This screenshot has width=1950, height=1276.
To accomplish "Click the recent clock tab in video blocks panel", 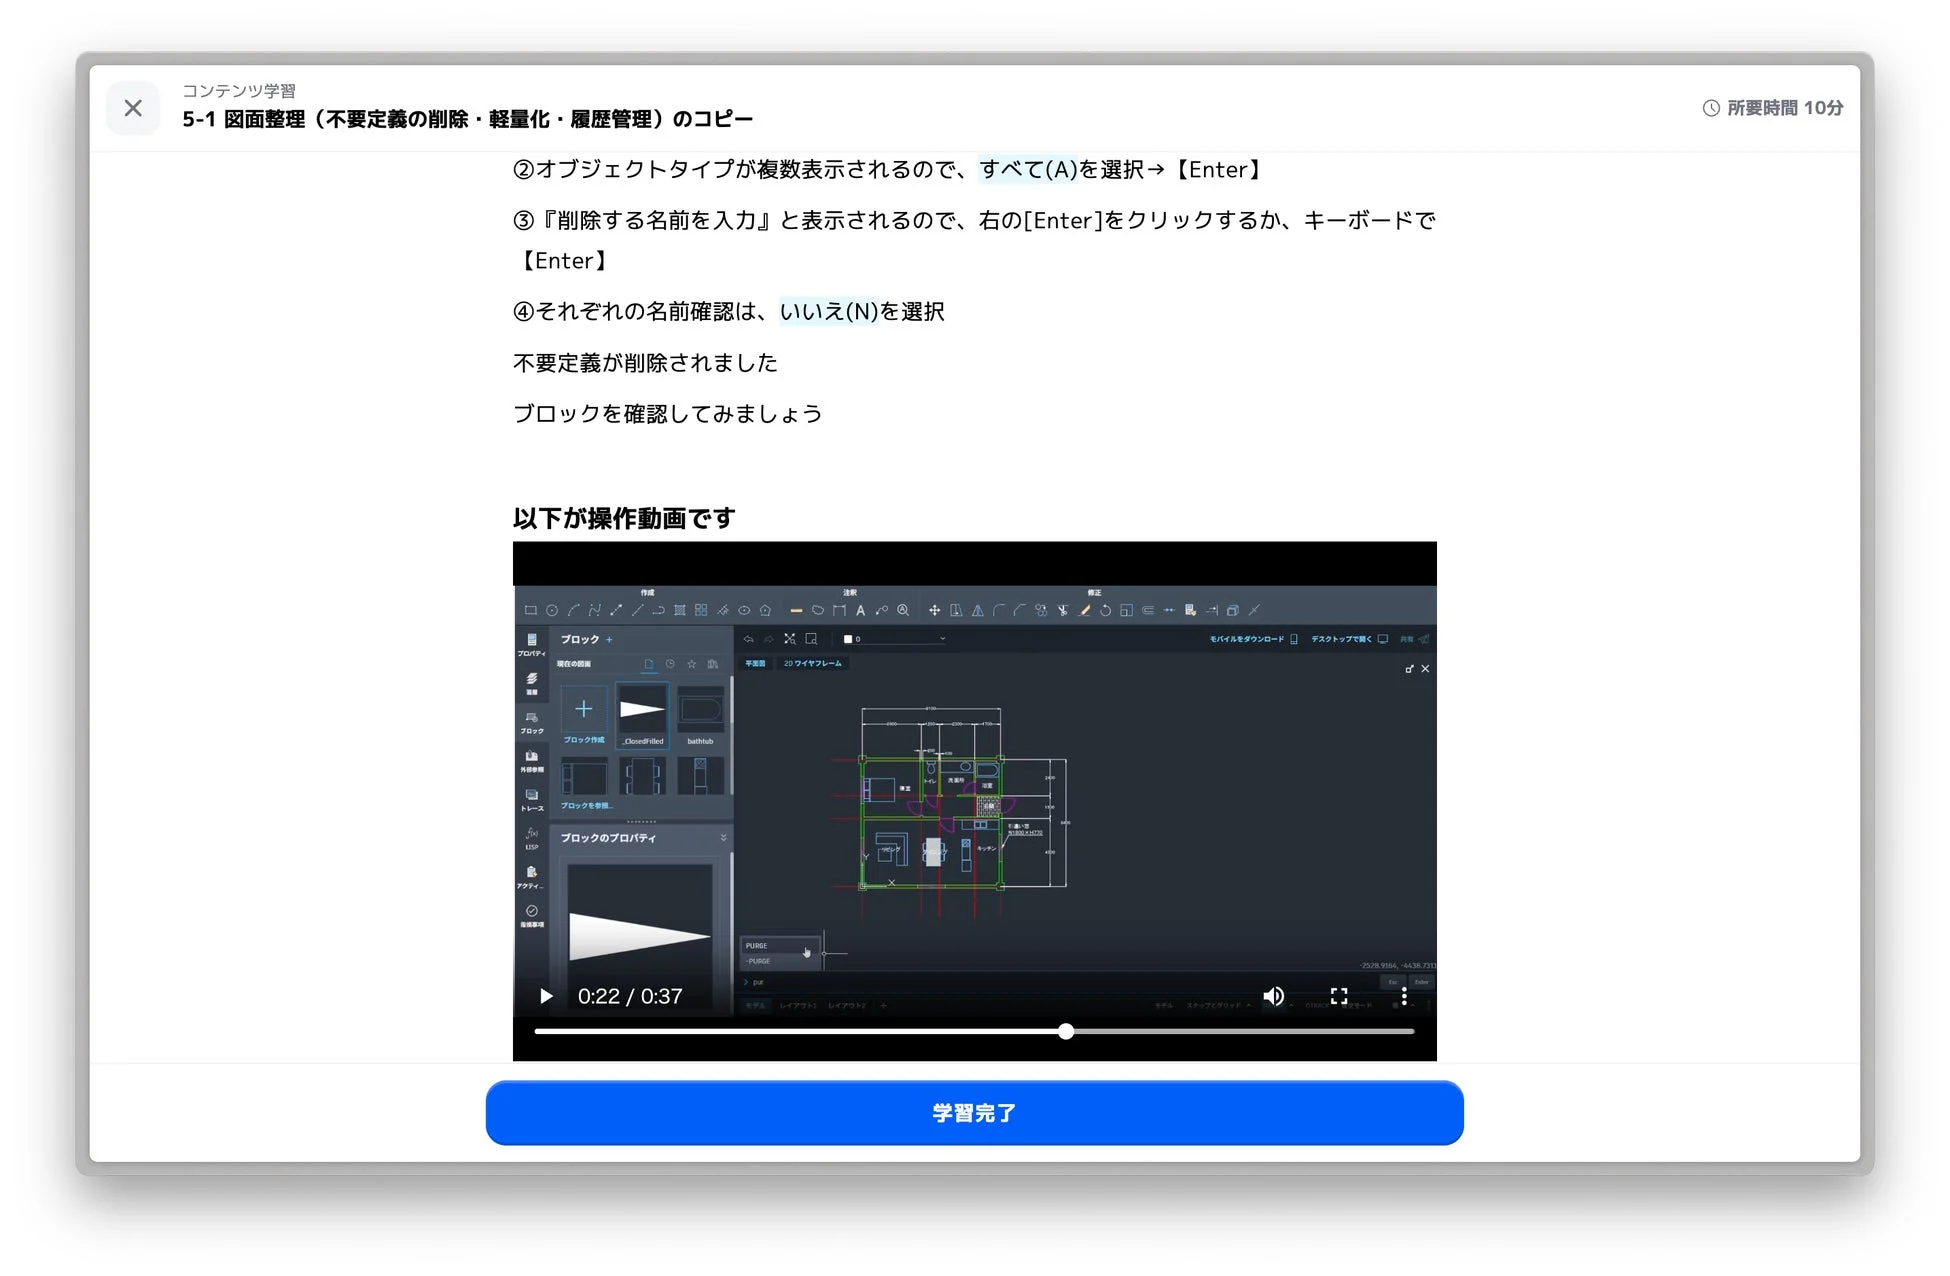I will click(670, 664).
